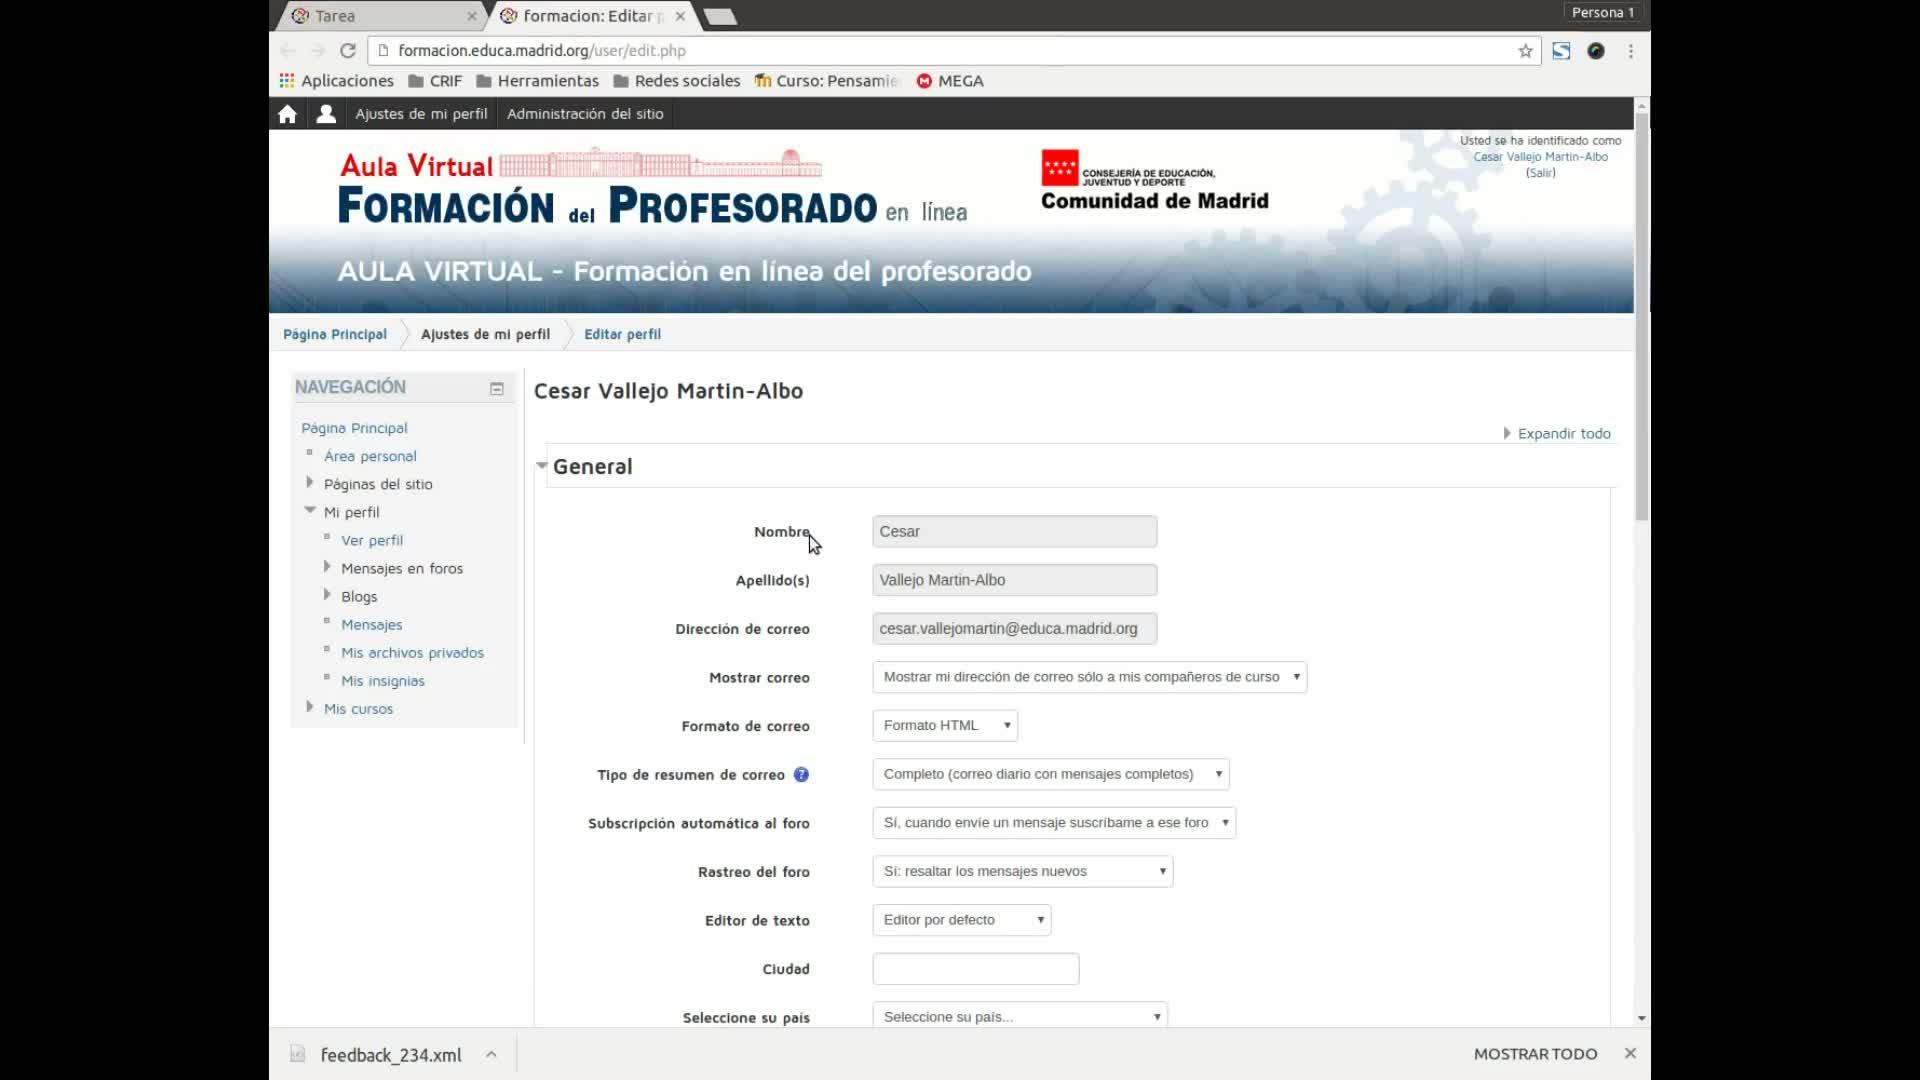This screenshot has height=1080, width=1920.
Task: Open the Formato de correo dropdown
Action: pyautogui.click(x=945, y=726)
